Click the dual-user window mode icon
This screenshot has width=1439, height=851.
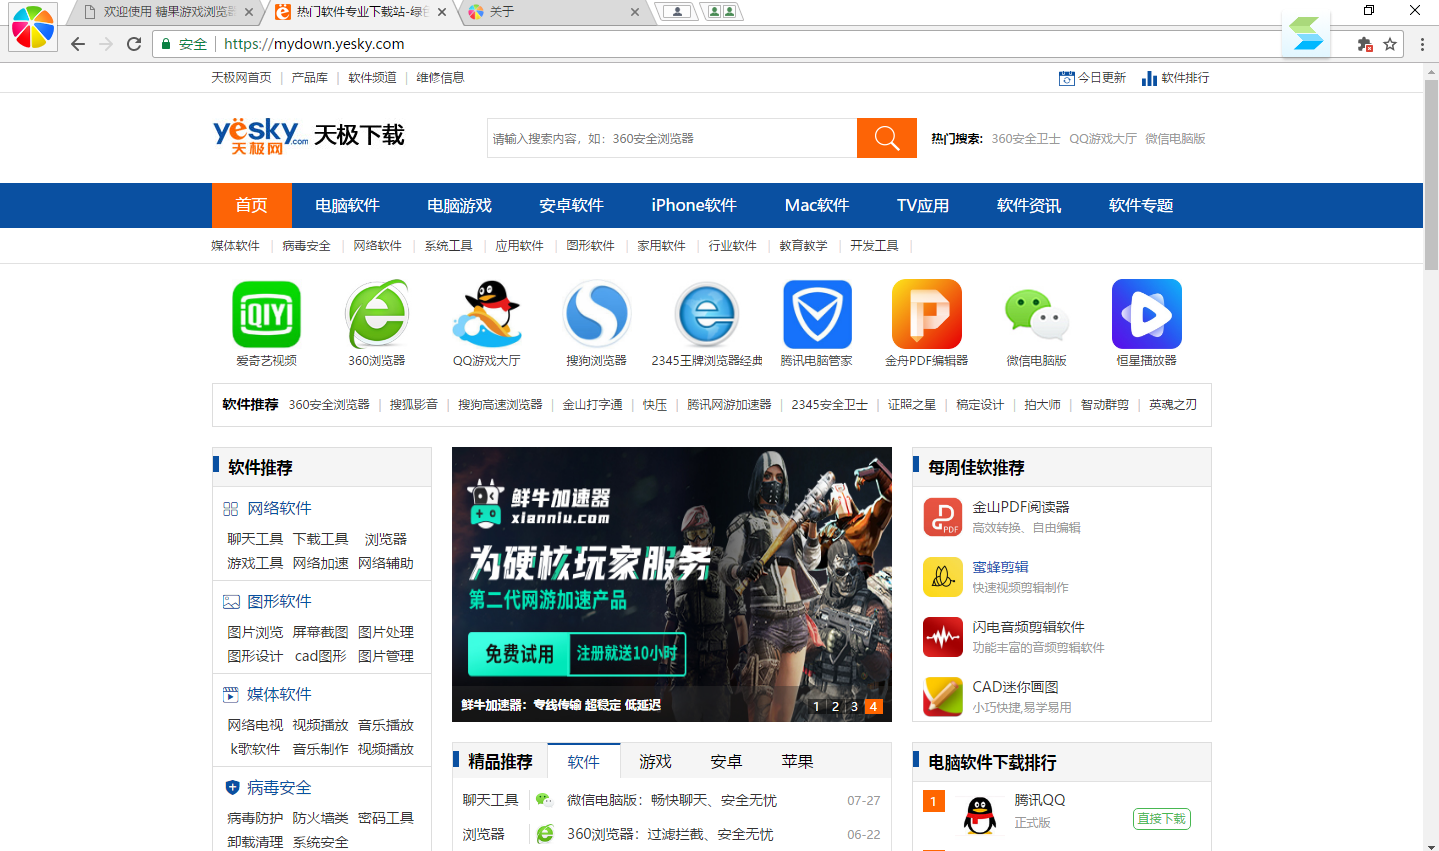tap(721, 12)
